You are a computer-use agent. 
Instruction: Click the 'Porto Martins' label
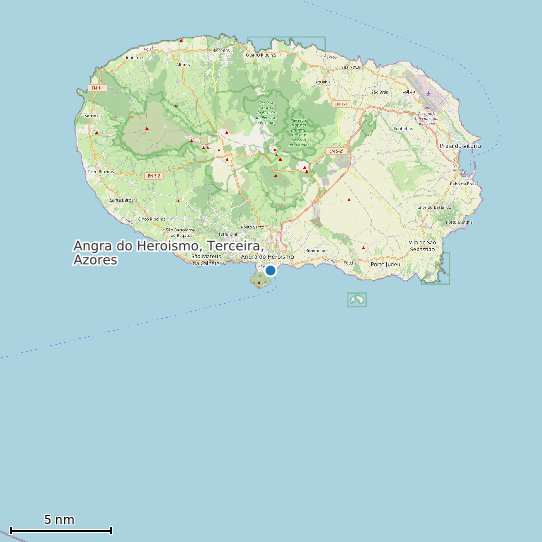coord(459,222)
